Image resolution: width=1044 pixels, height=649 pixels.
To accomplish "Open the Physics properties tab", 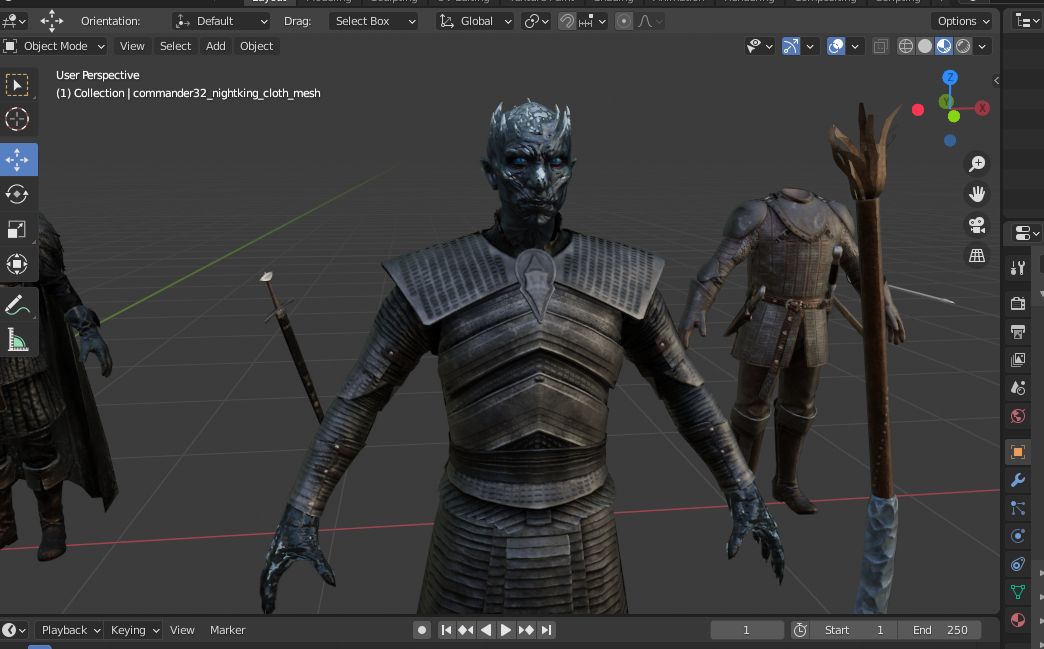I will click(x=1018, y=536).
